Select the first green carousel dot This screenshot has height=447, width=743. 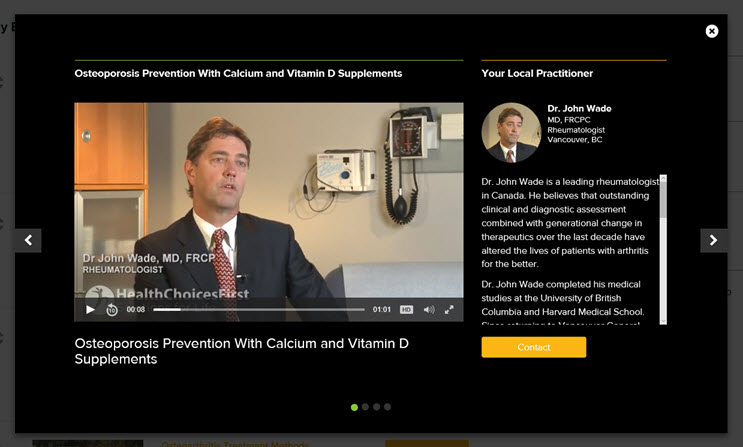[x=354, y=407]
